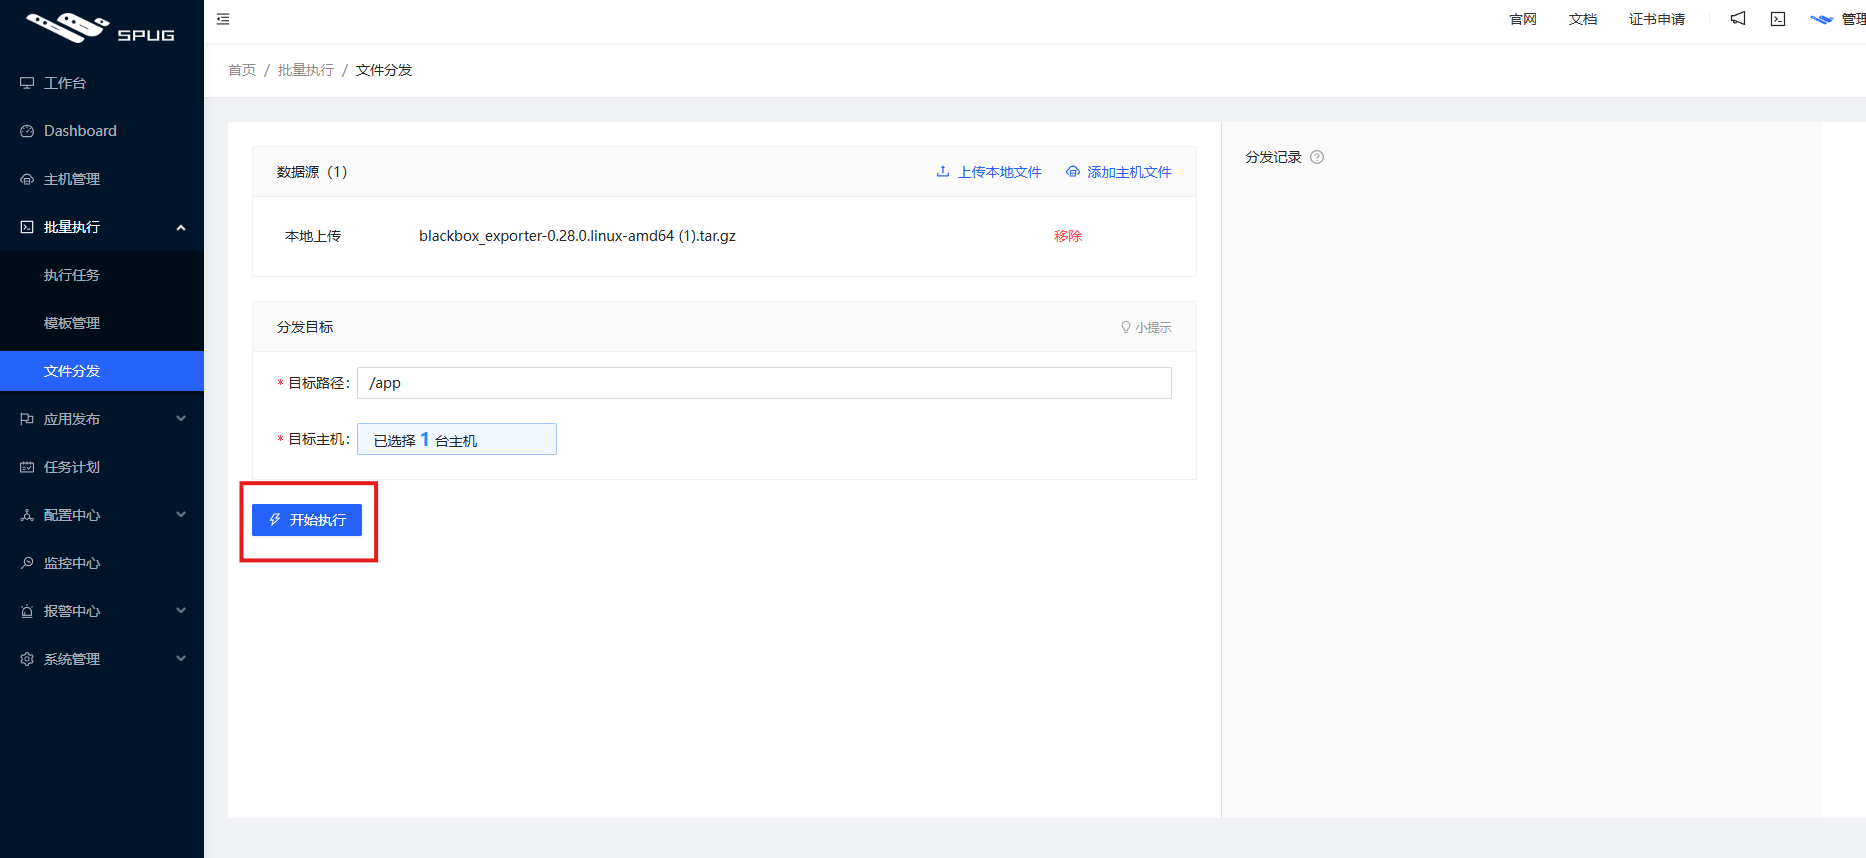Open the 已选择 1 台主机 host selector

457,439
